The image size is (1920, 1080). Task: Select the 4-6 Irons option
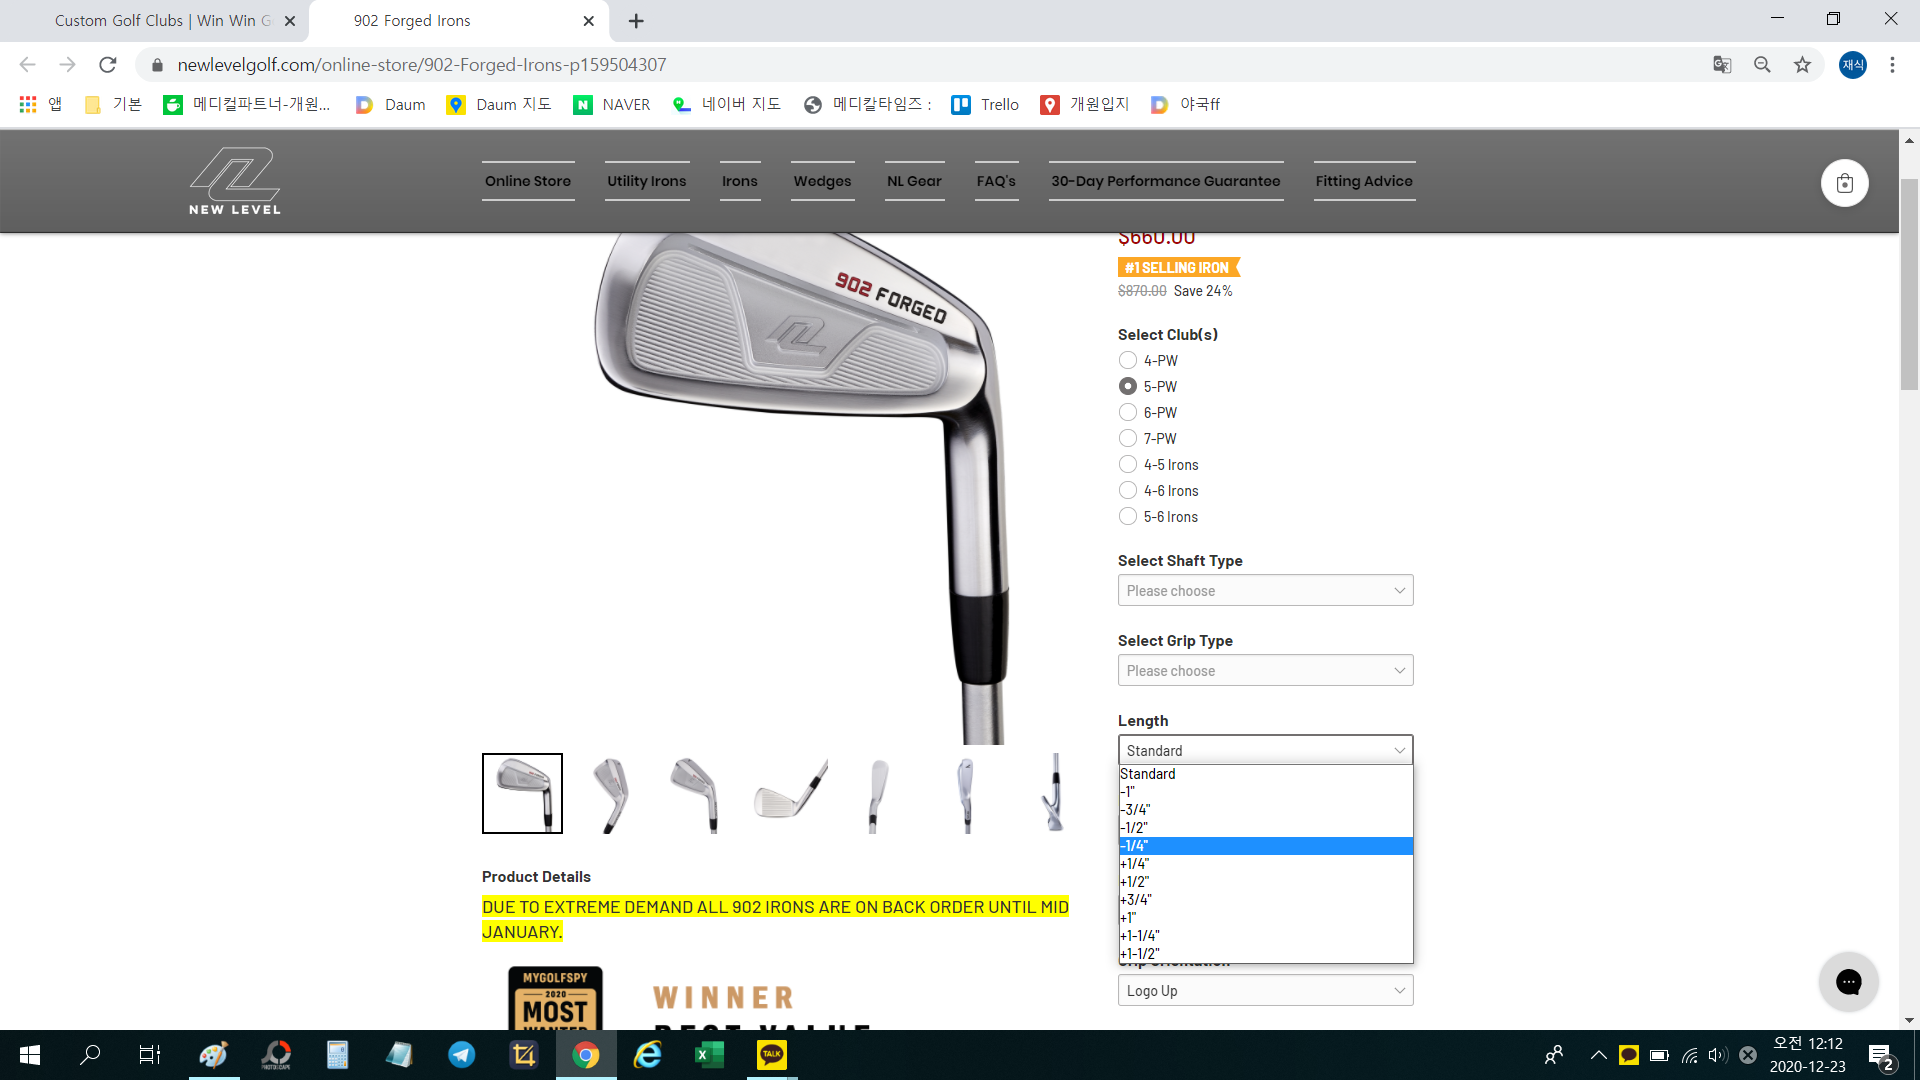click(x=1128, y=490)
